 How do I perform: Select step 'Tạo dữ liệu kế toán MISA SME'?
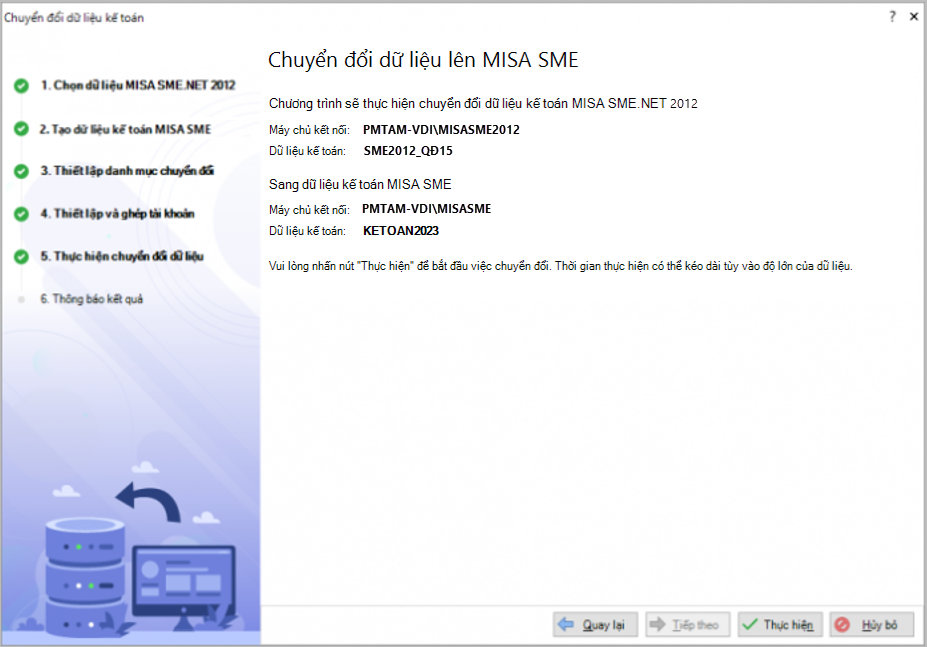[125, 129]
